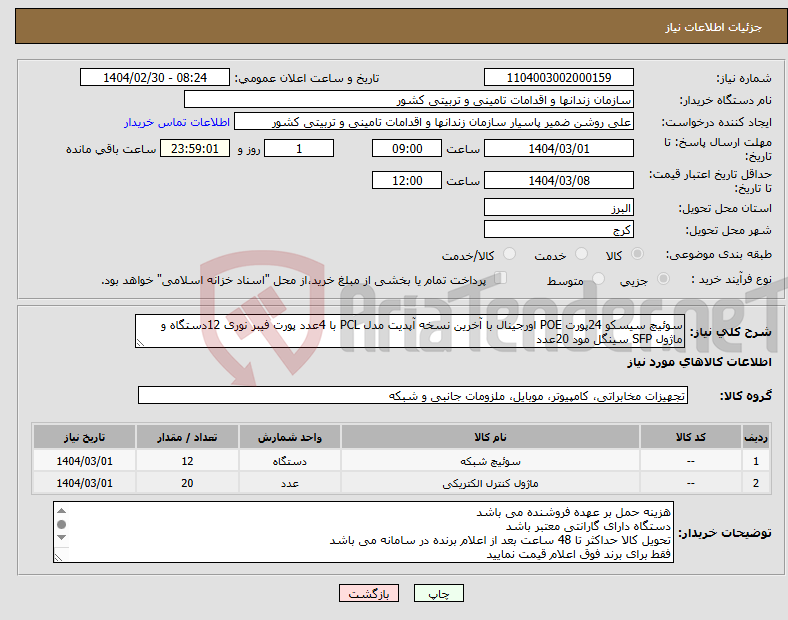This screenshot has height=620, width=788.
Task: Click the general description text area
Action: 410,332
